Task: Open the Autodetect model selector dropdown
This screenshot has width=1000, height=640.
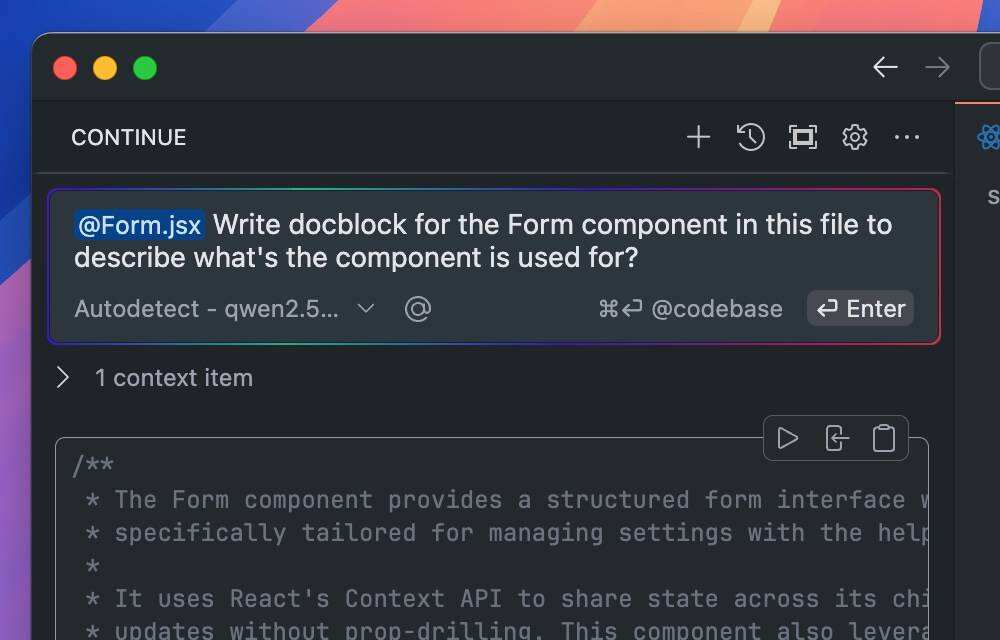Action: click(x=224, y=309)
